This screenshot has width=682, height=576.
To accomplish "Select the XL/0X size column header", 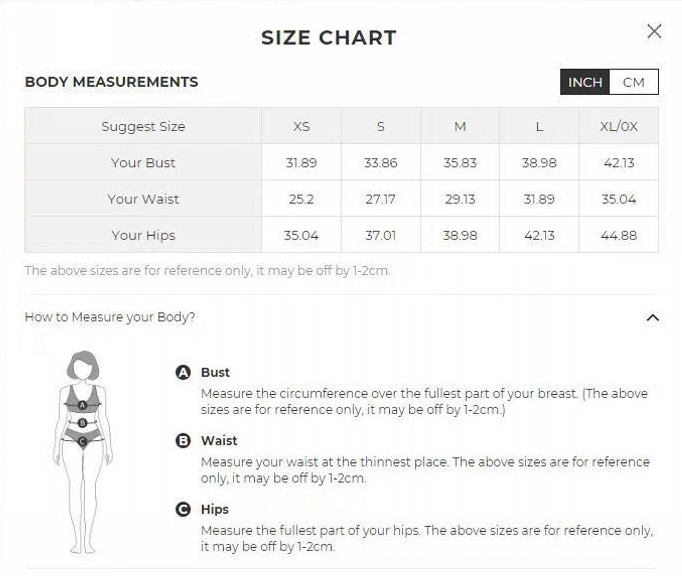I will [619, 127].
